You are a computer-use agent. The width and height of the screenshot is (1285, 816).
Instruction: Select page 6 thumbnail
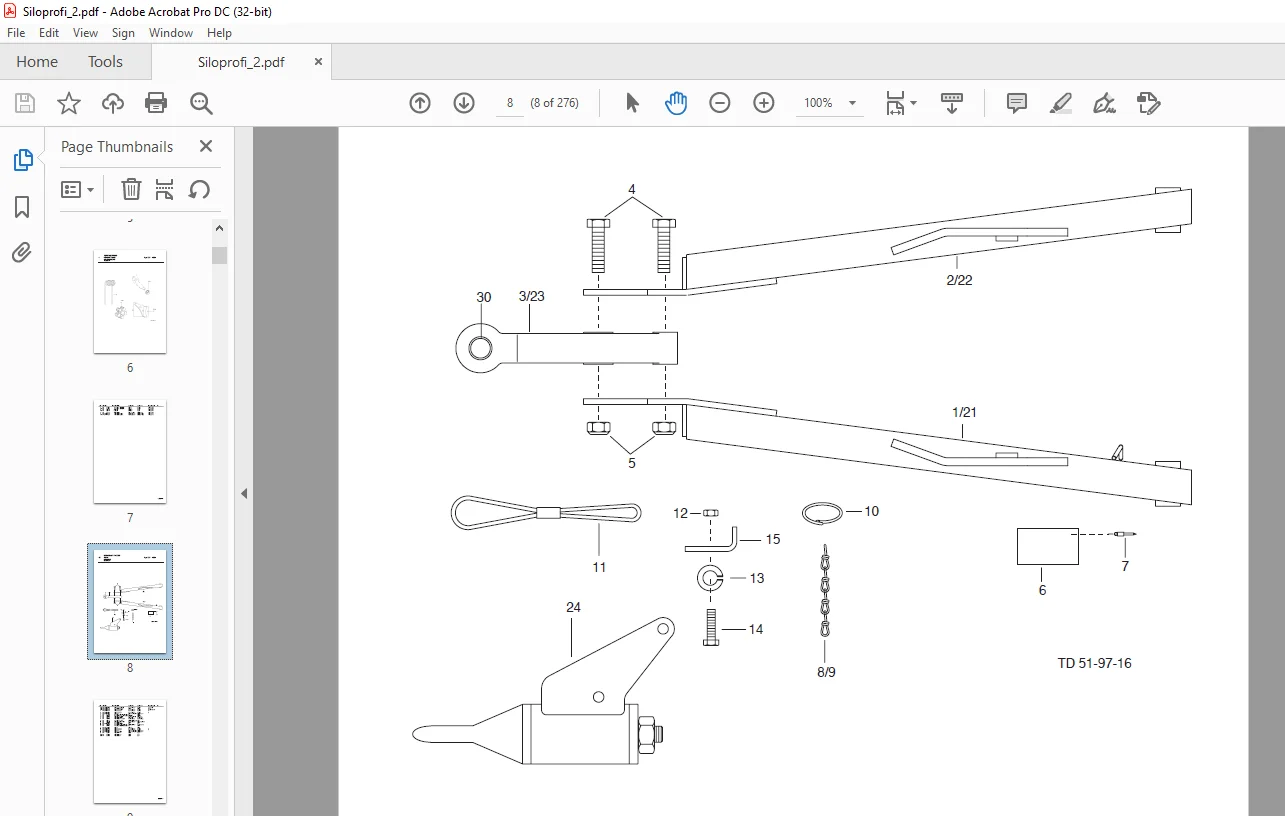click(130, 302)
